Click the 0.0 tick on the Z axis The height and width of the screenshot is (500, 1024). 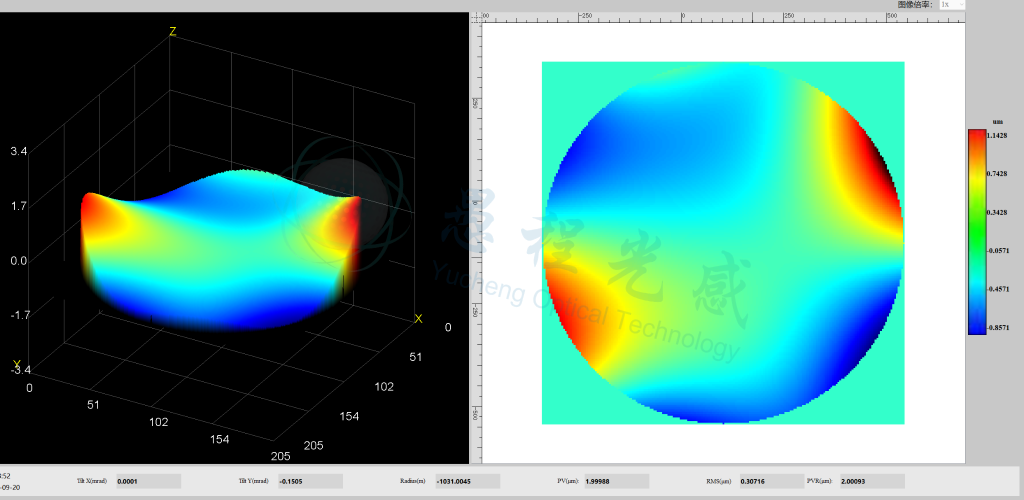tap(18, 260)
